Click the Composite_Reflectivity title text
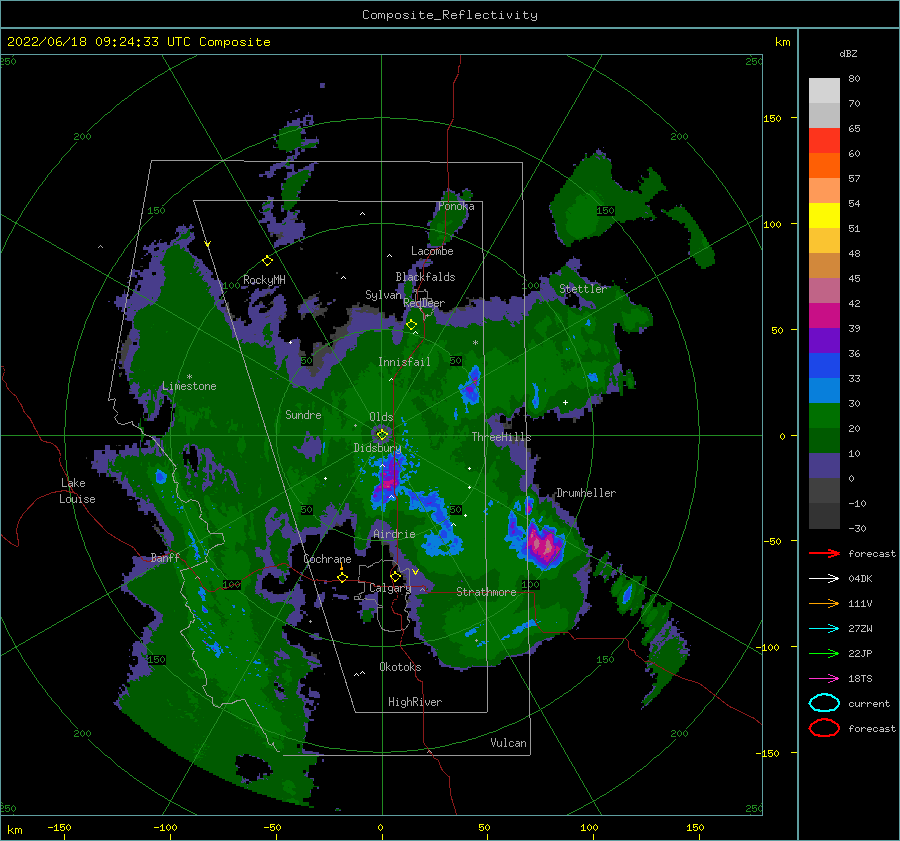This screenshot has width=900, height=841. (x=450, y=15)
